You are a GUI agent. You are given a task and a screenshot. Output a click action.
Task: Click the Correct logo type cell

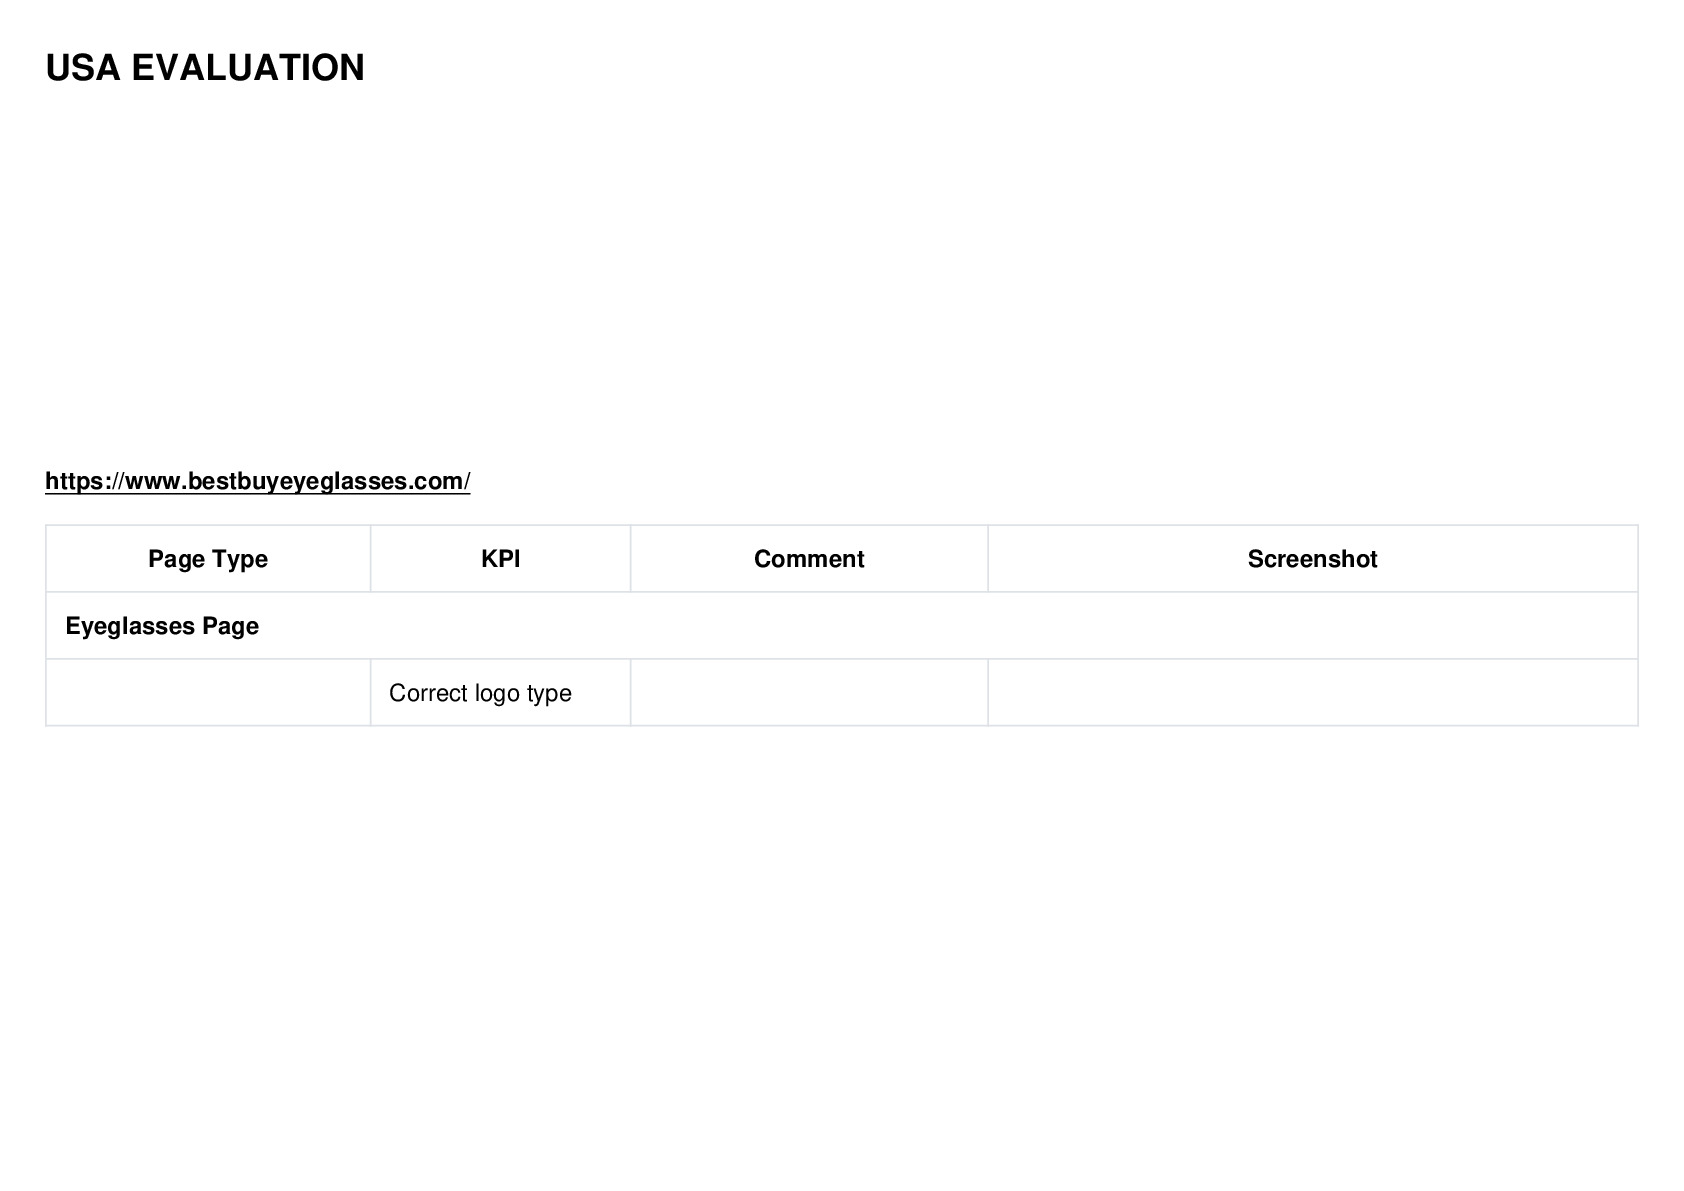(501, 693)
